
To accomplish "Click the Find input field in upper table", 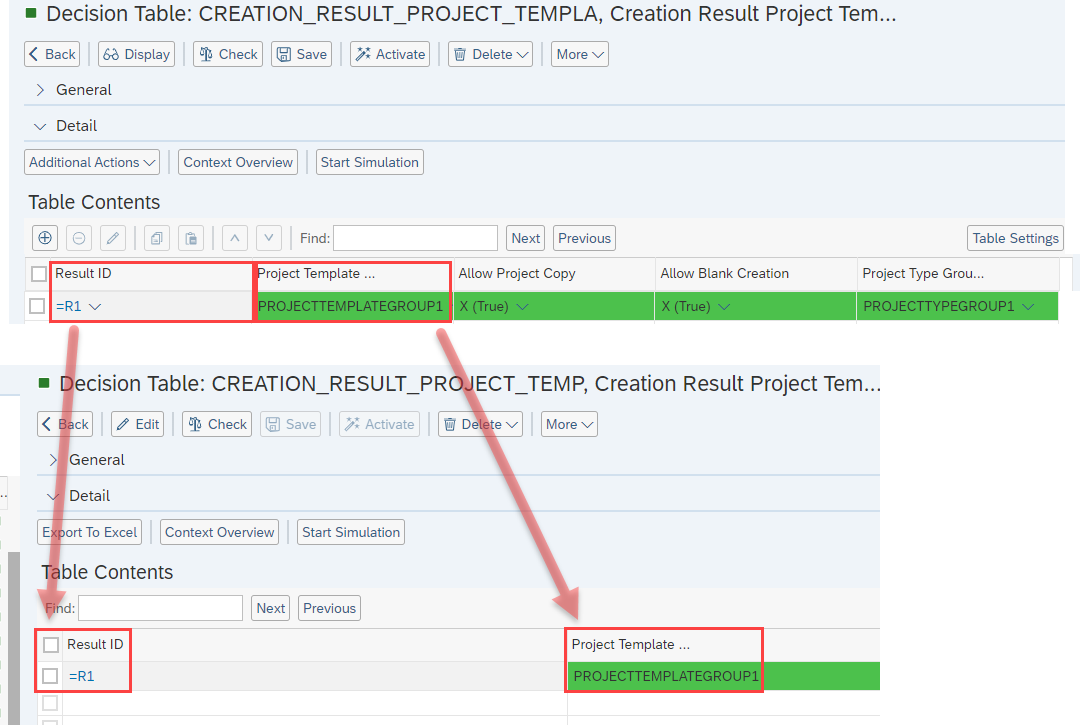I will tap(415, 238).
